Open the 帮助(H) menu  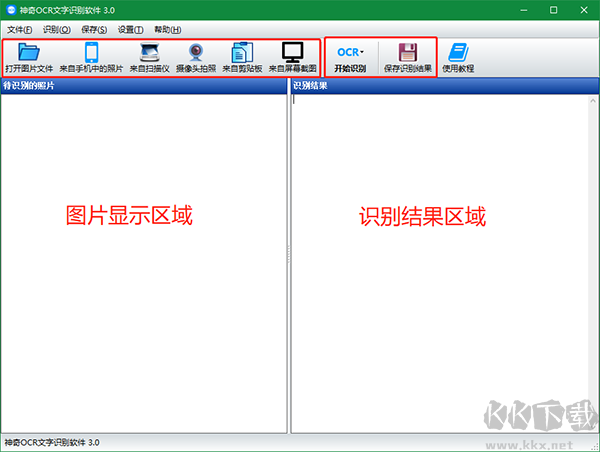168,29
